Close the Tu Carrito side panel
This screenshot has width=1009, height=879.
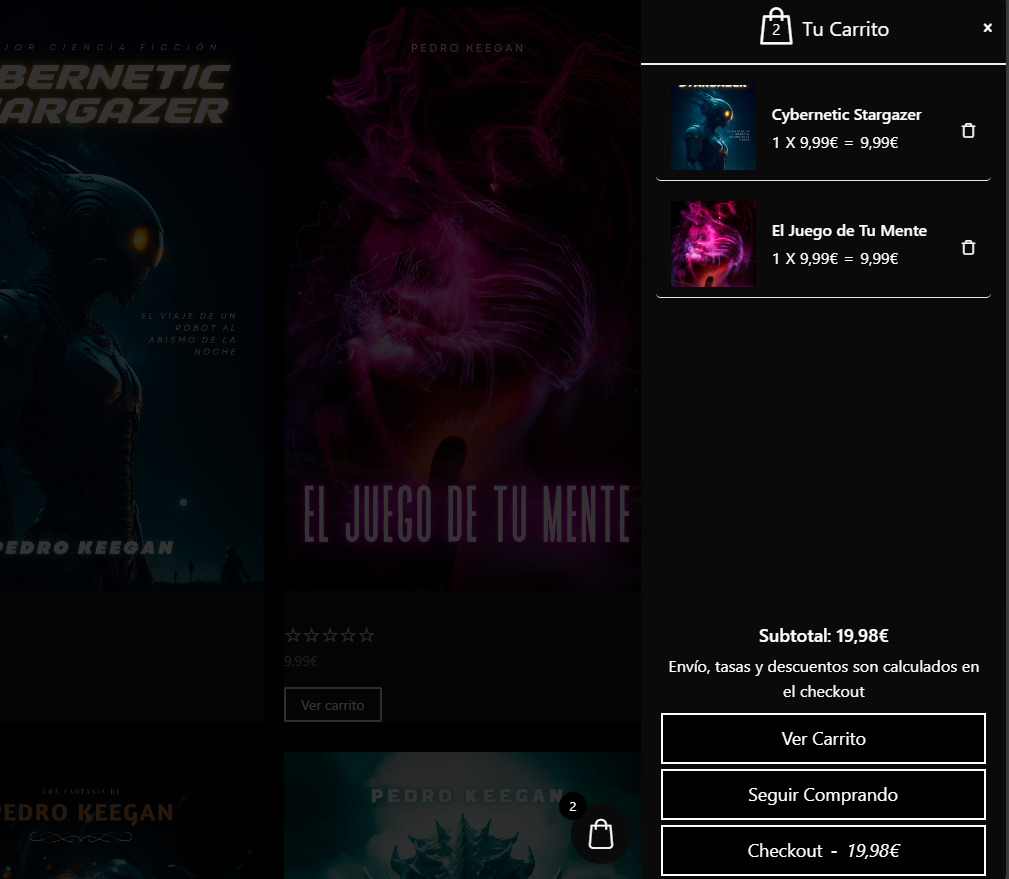(x=987, y=28)
